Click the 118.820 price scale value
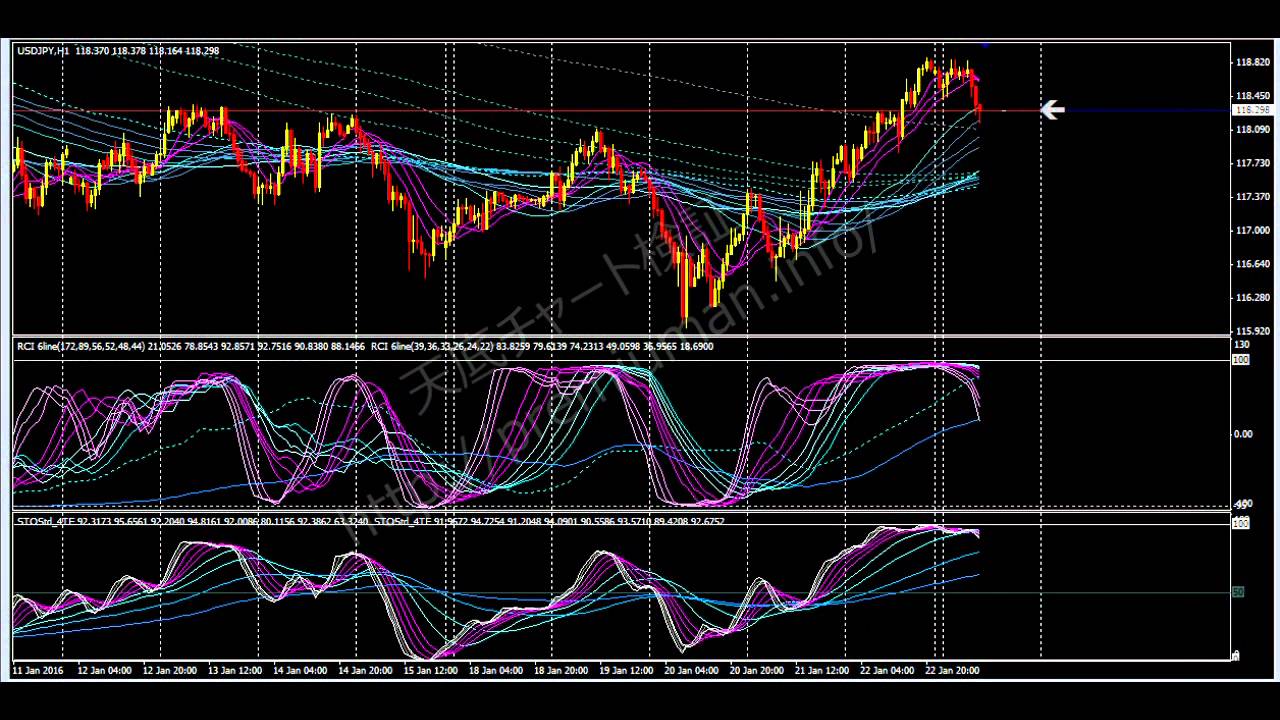Screen dimensions: 1280x720 [1253, 62]
